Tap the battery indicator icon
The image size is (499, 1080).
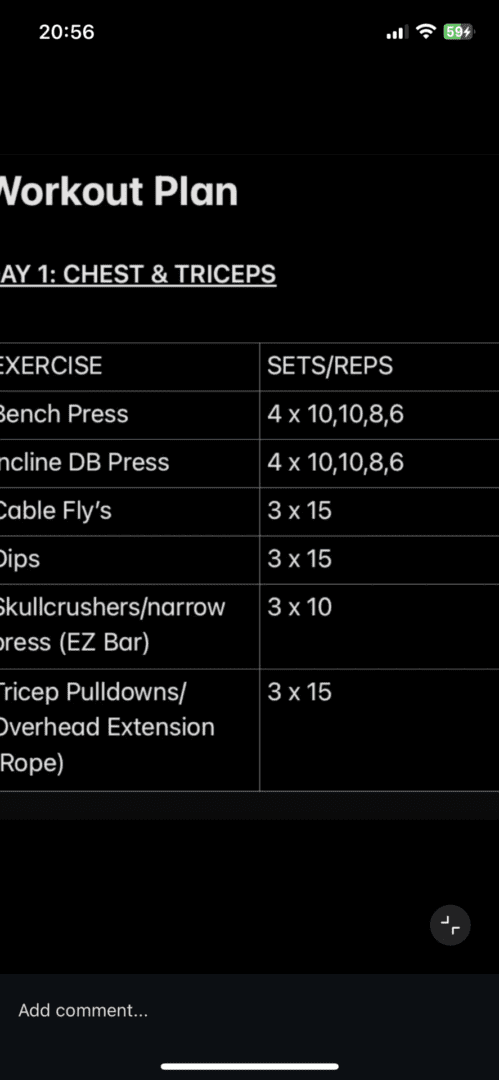tap(458, 32)
